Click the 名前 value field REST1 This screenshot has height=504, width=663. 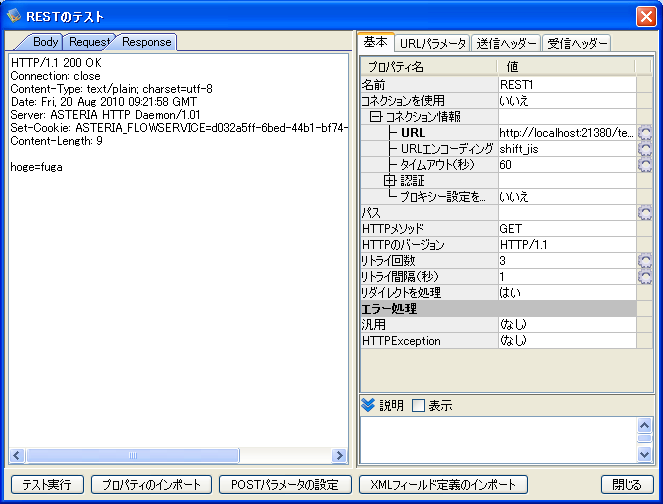(566, 85)
